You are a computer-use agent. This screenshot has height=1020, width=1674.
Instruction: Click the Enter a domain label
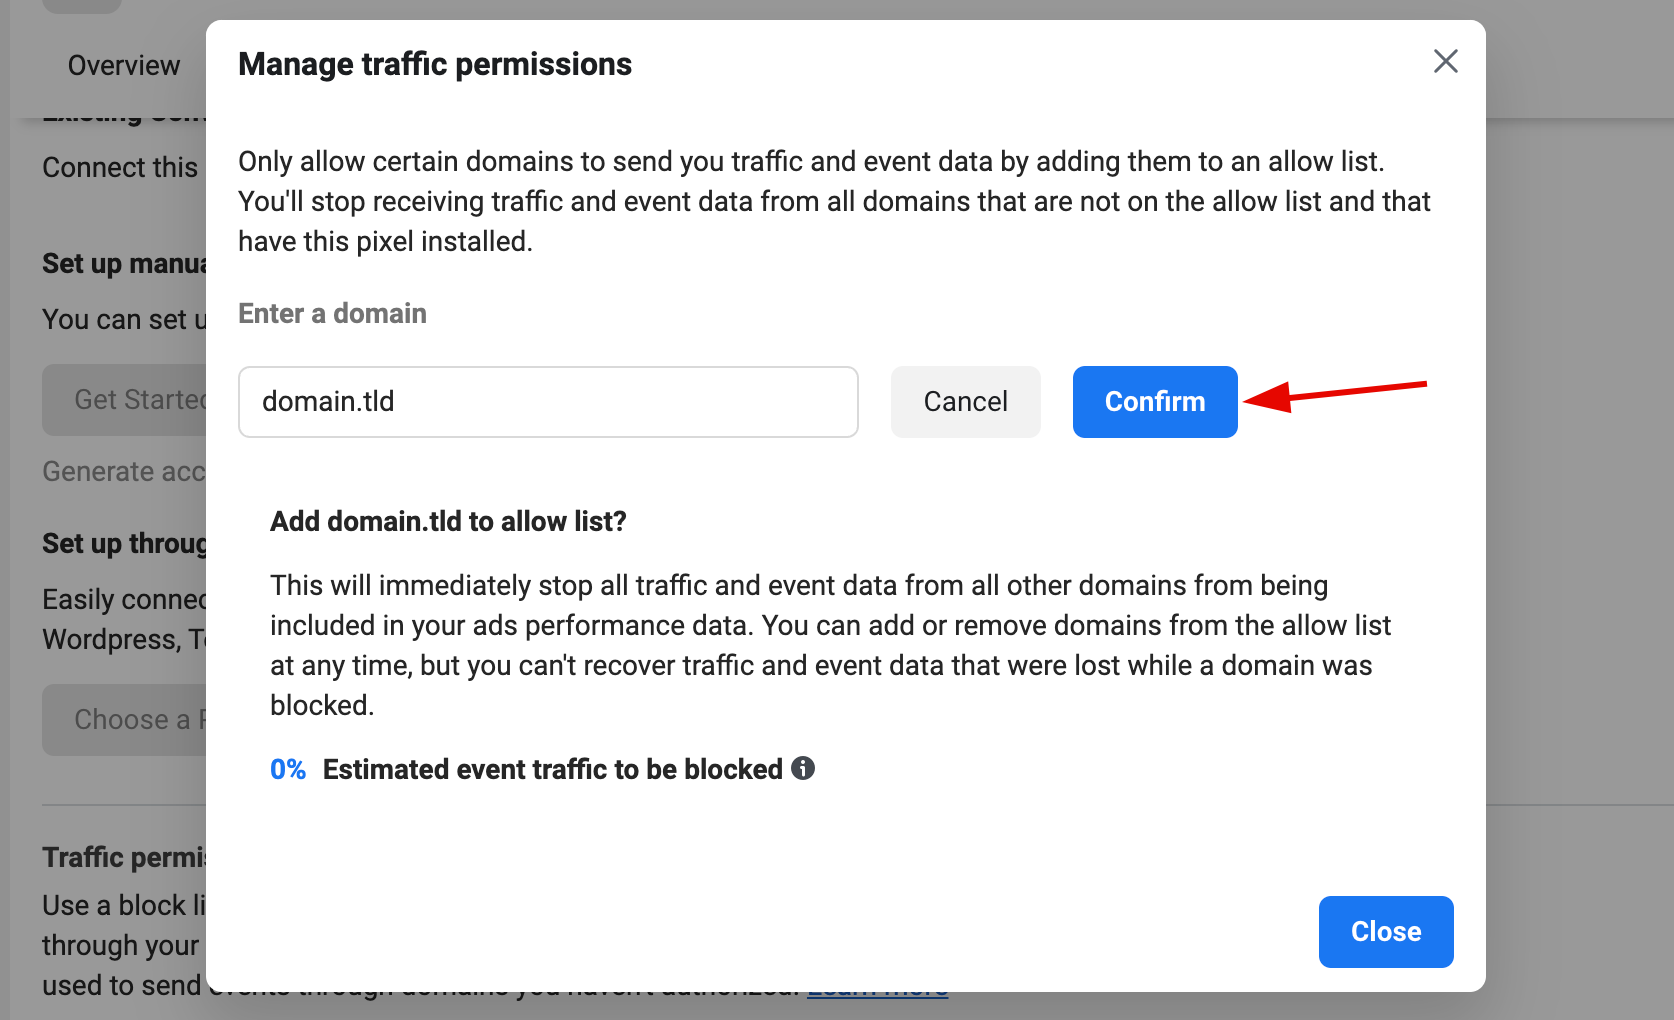tap(332, 313)
